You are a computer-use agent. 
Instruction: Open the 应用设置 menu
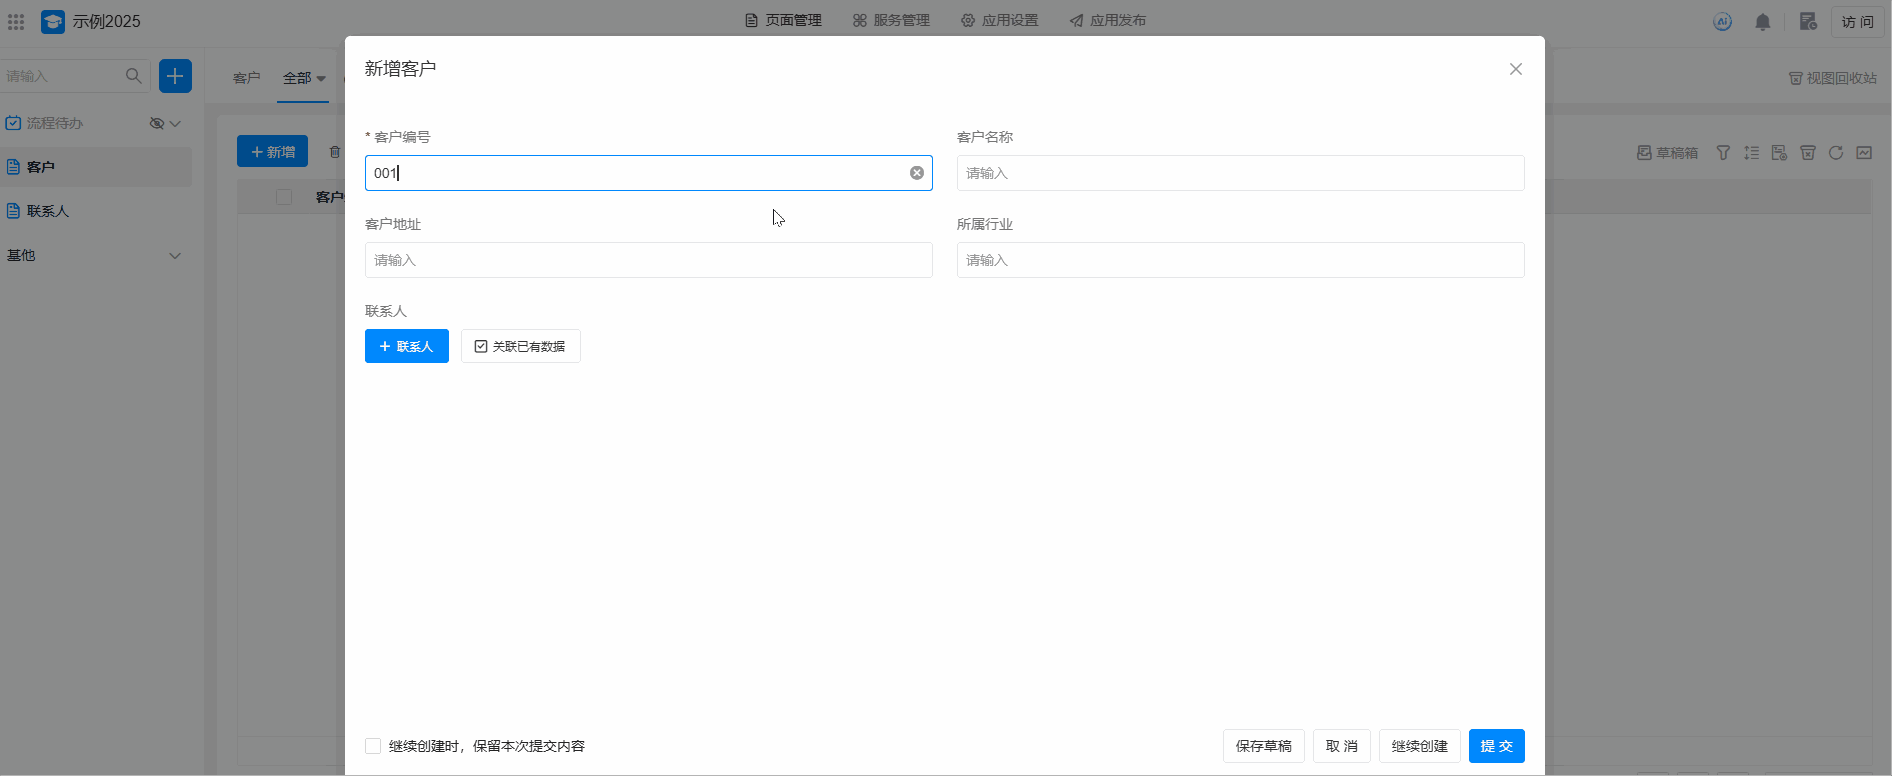[999, 20]
